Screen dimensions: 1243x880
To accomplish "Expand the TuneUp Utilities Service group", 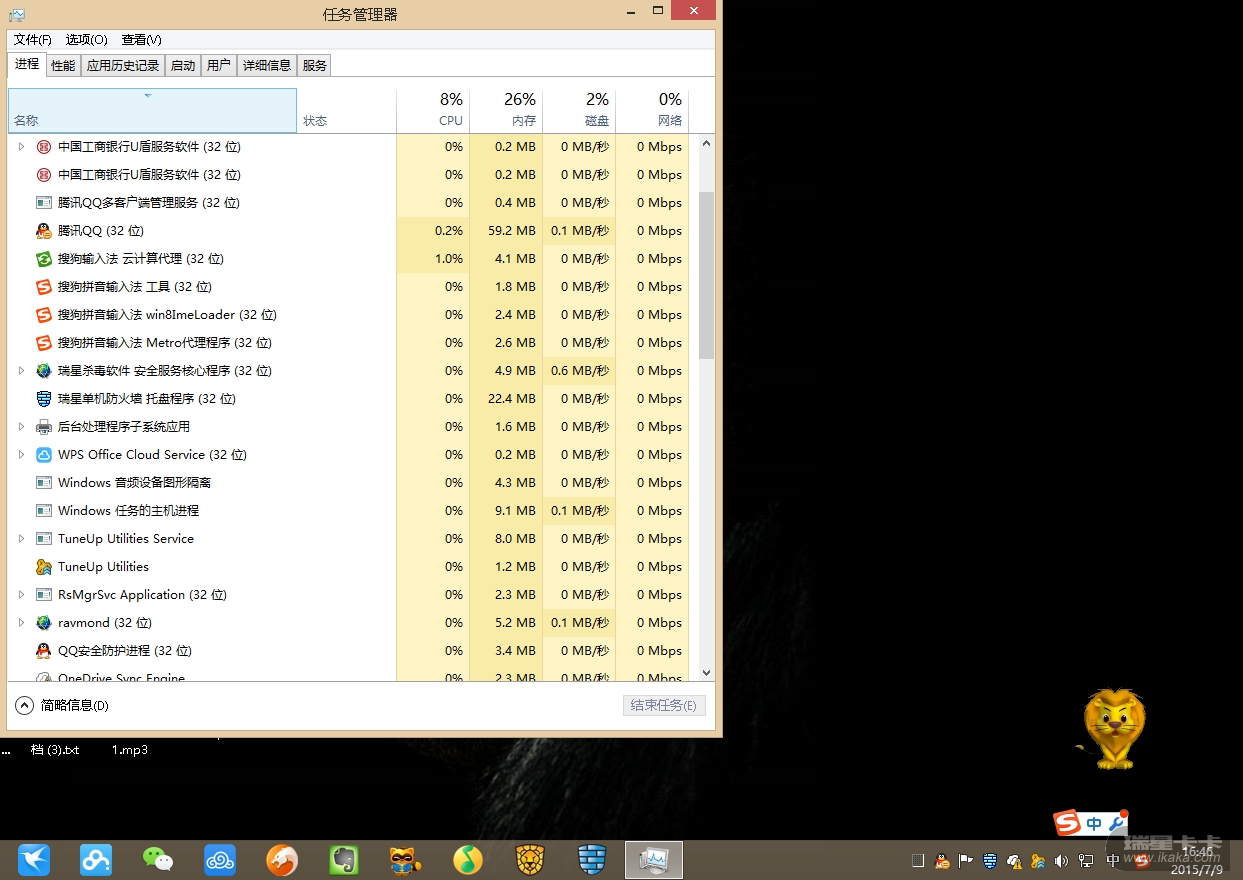I will click(x=21, y=539).
